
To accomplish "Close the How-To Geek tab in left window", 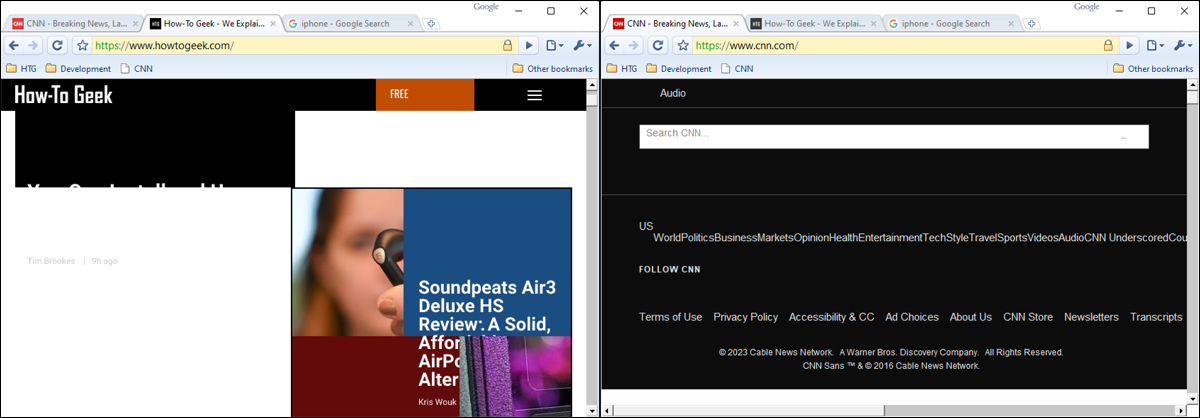I will [x=273, y=23].
